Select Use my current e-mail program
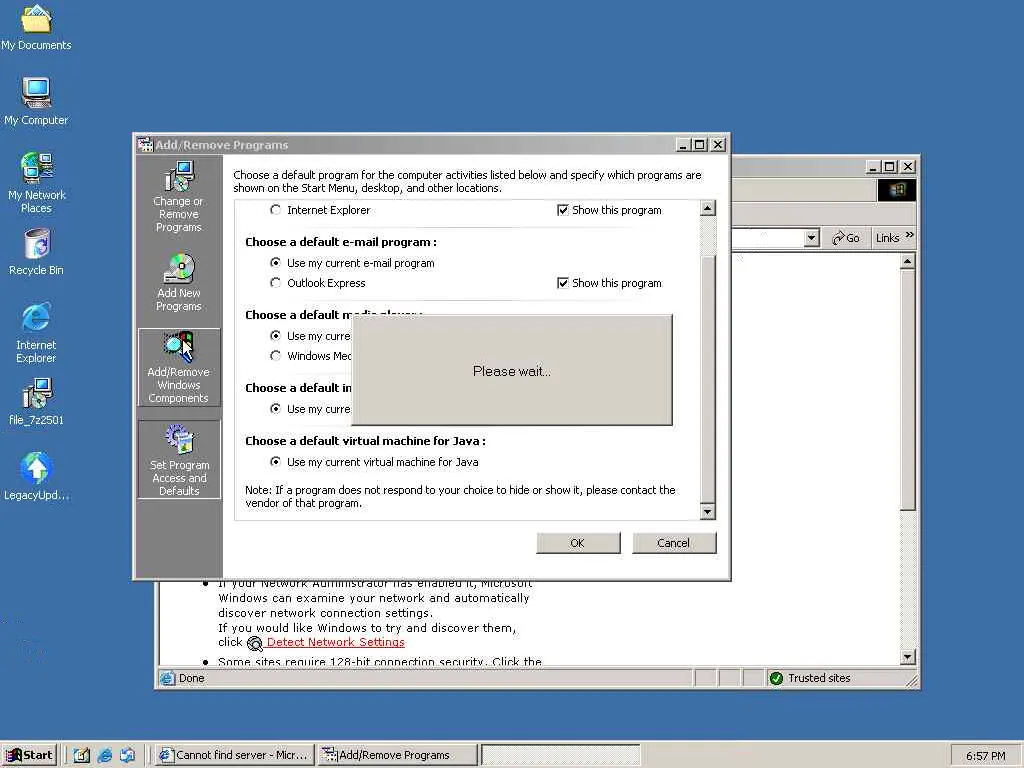 click(x=276, y=263)
